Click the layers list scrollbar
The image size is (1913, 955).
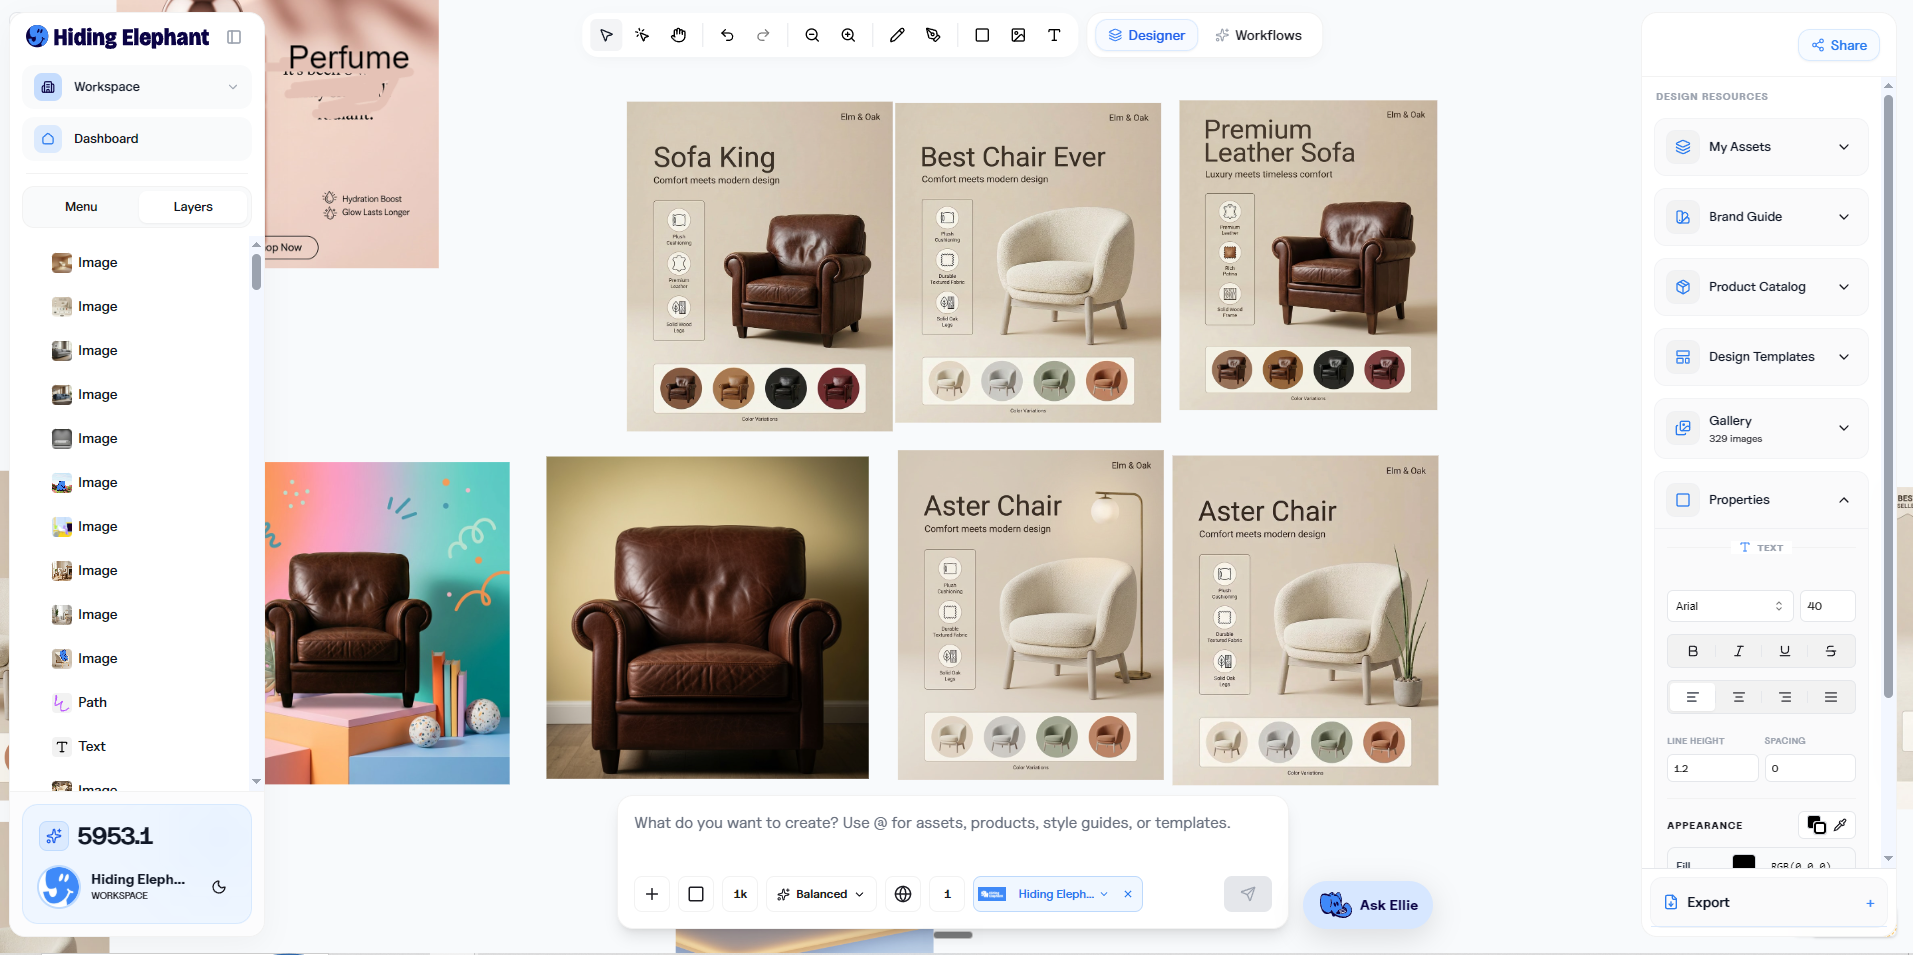[256, 272]
